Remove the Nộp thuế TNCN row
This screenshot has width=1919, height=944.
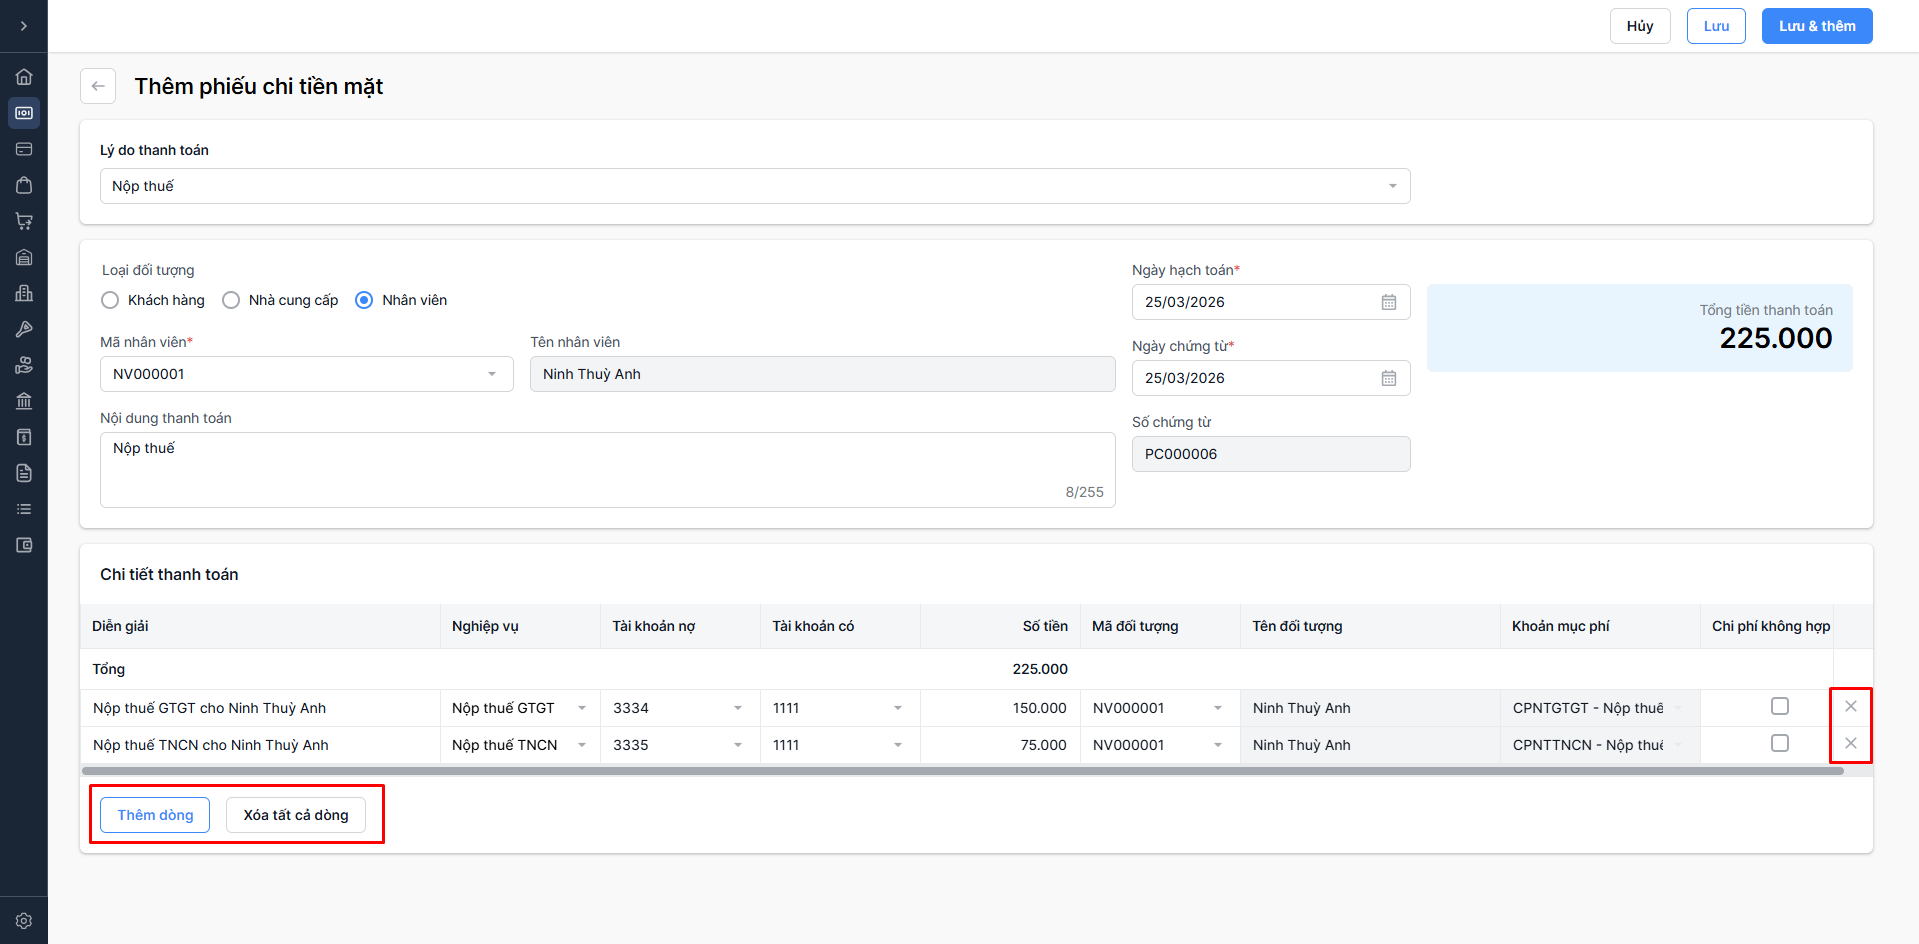click(x=1851, y=744)
